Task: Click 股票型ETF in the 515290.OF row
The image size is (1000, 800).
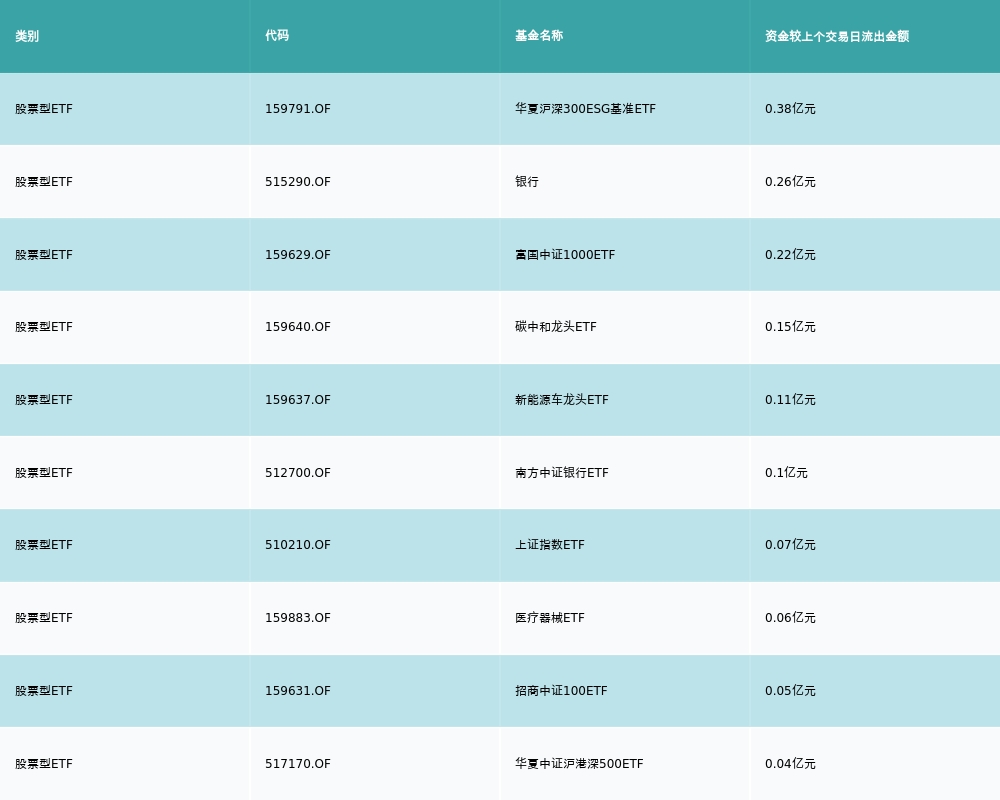Action: click(44, 182)
